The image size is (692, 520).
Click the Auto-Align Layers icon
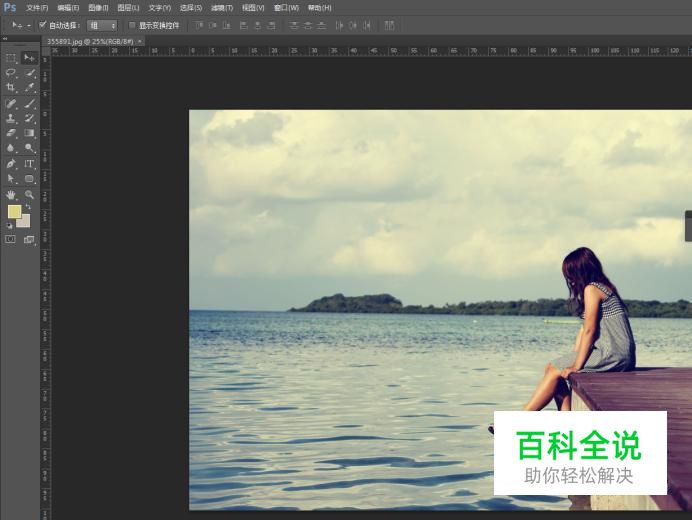(389, 26)
